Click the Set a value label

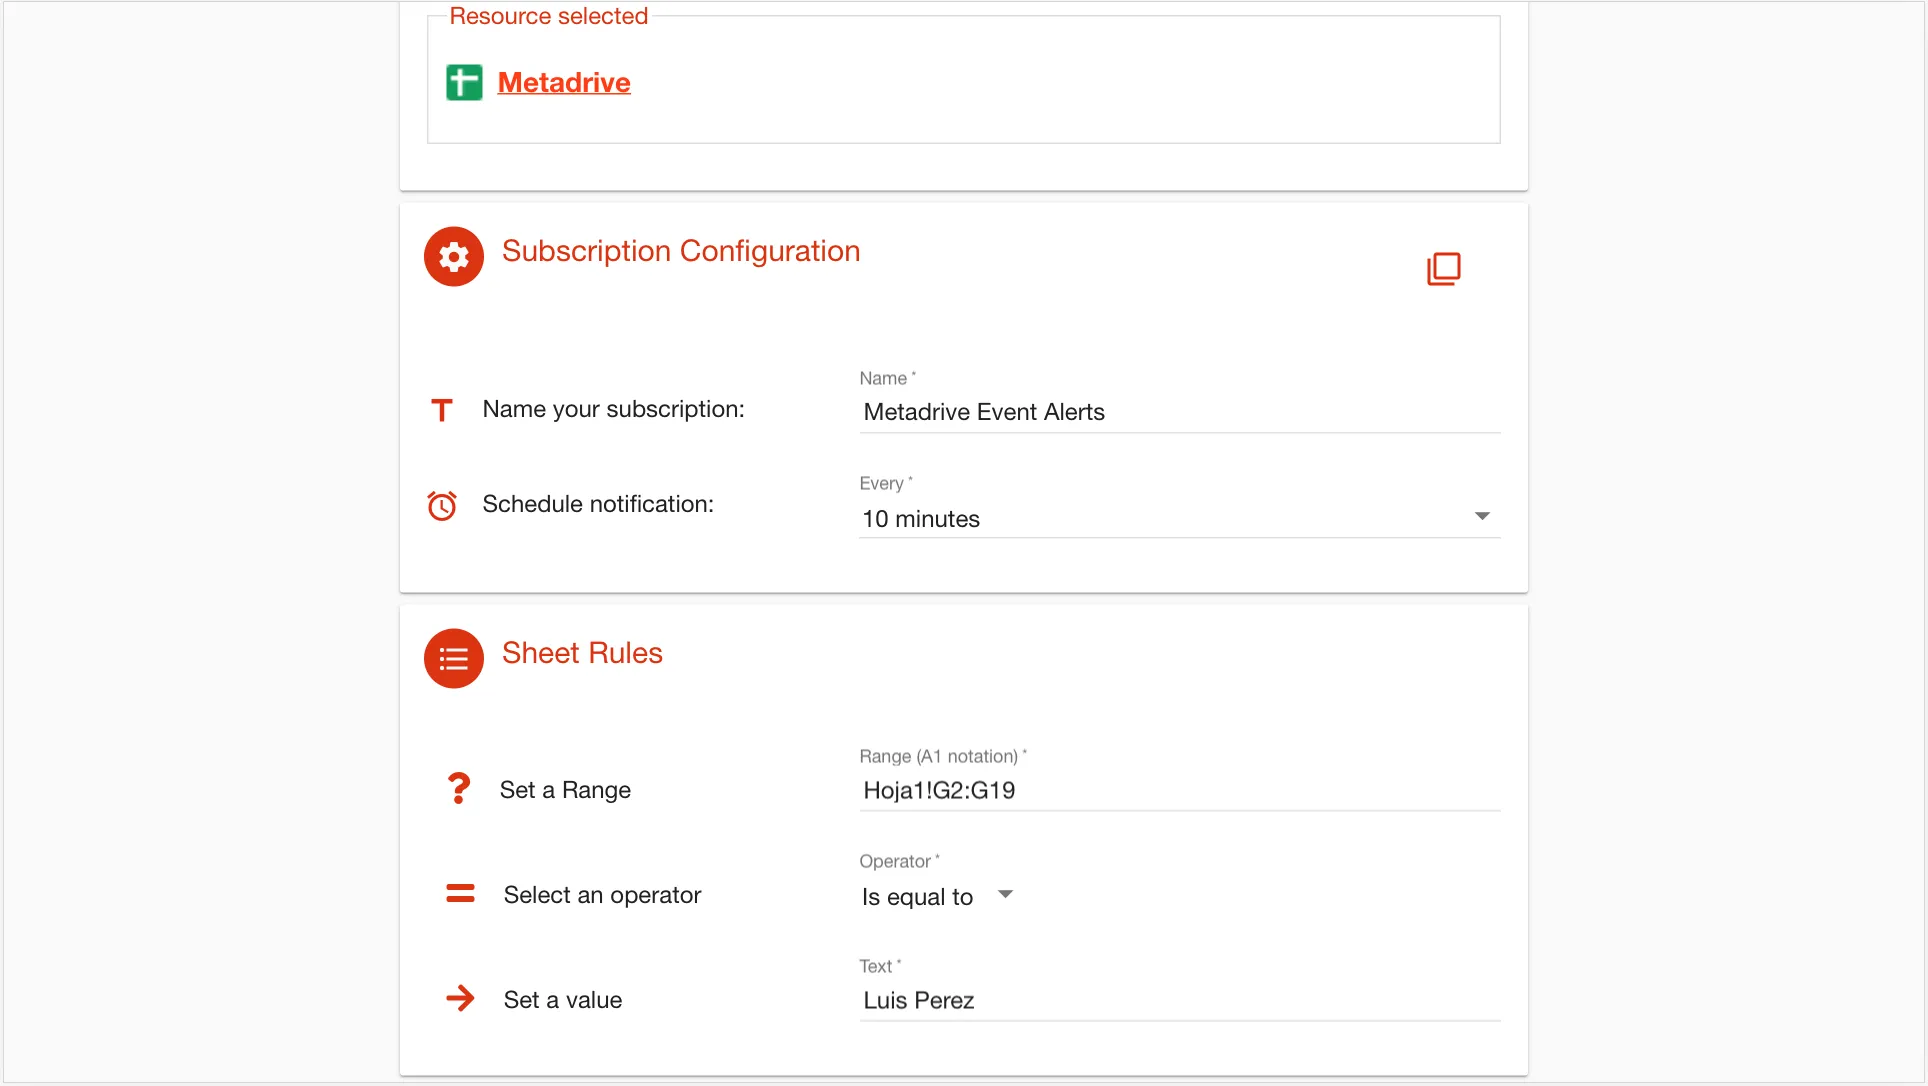(x=563, y=1000)
